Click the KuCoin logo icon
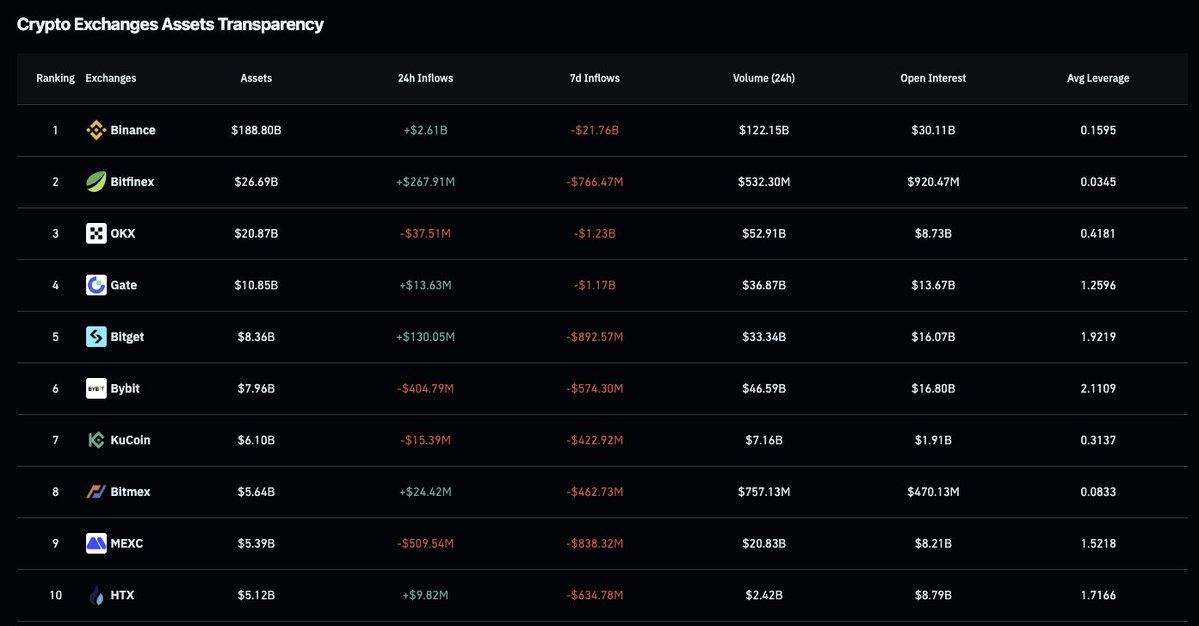The width and height of the screenshot is (1199, 626). (95, 439)
